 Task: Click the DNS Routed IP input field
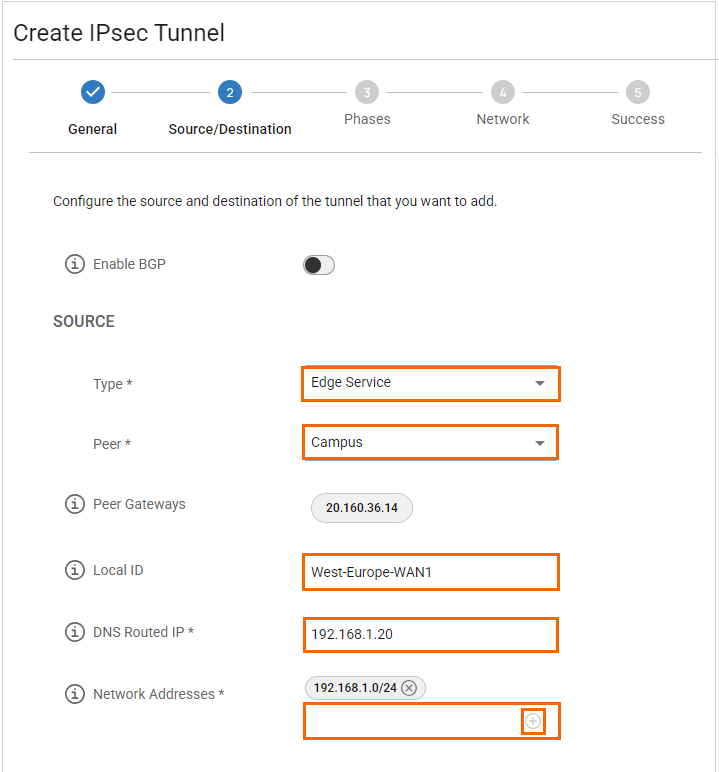click(x=430, y=634)
